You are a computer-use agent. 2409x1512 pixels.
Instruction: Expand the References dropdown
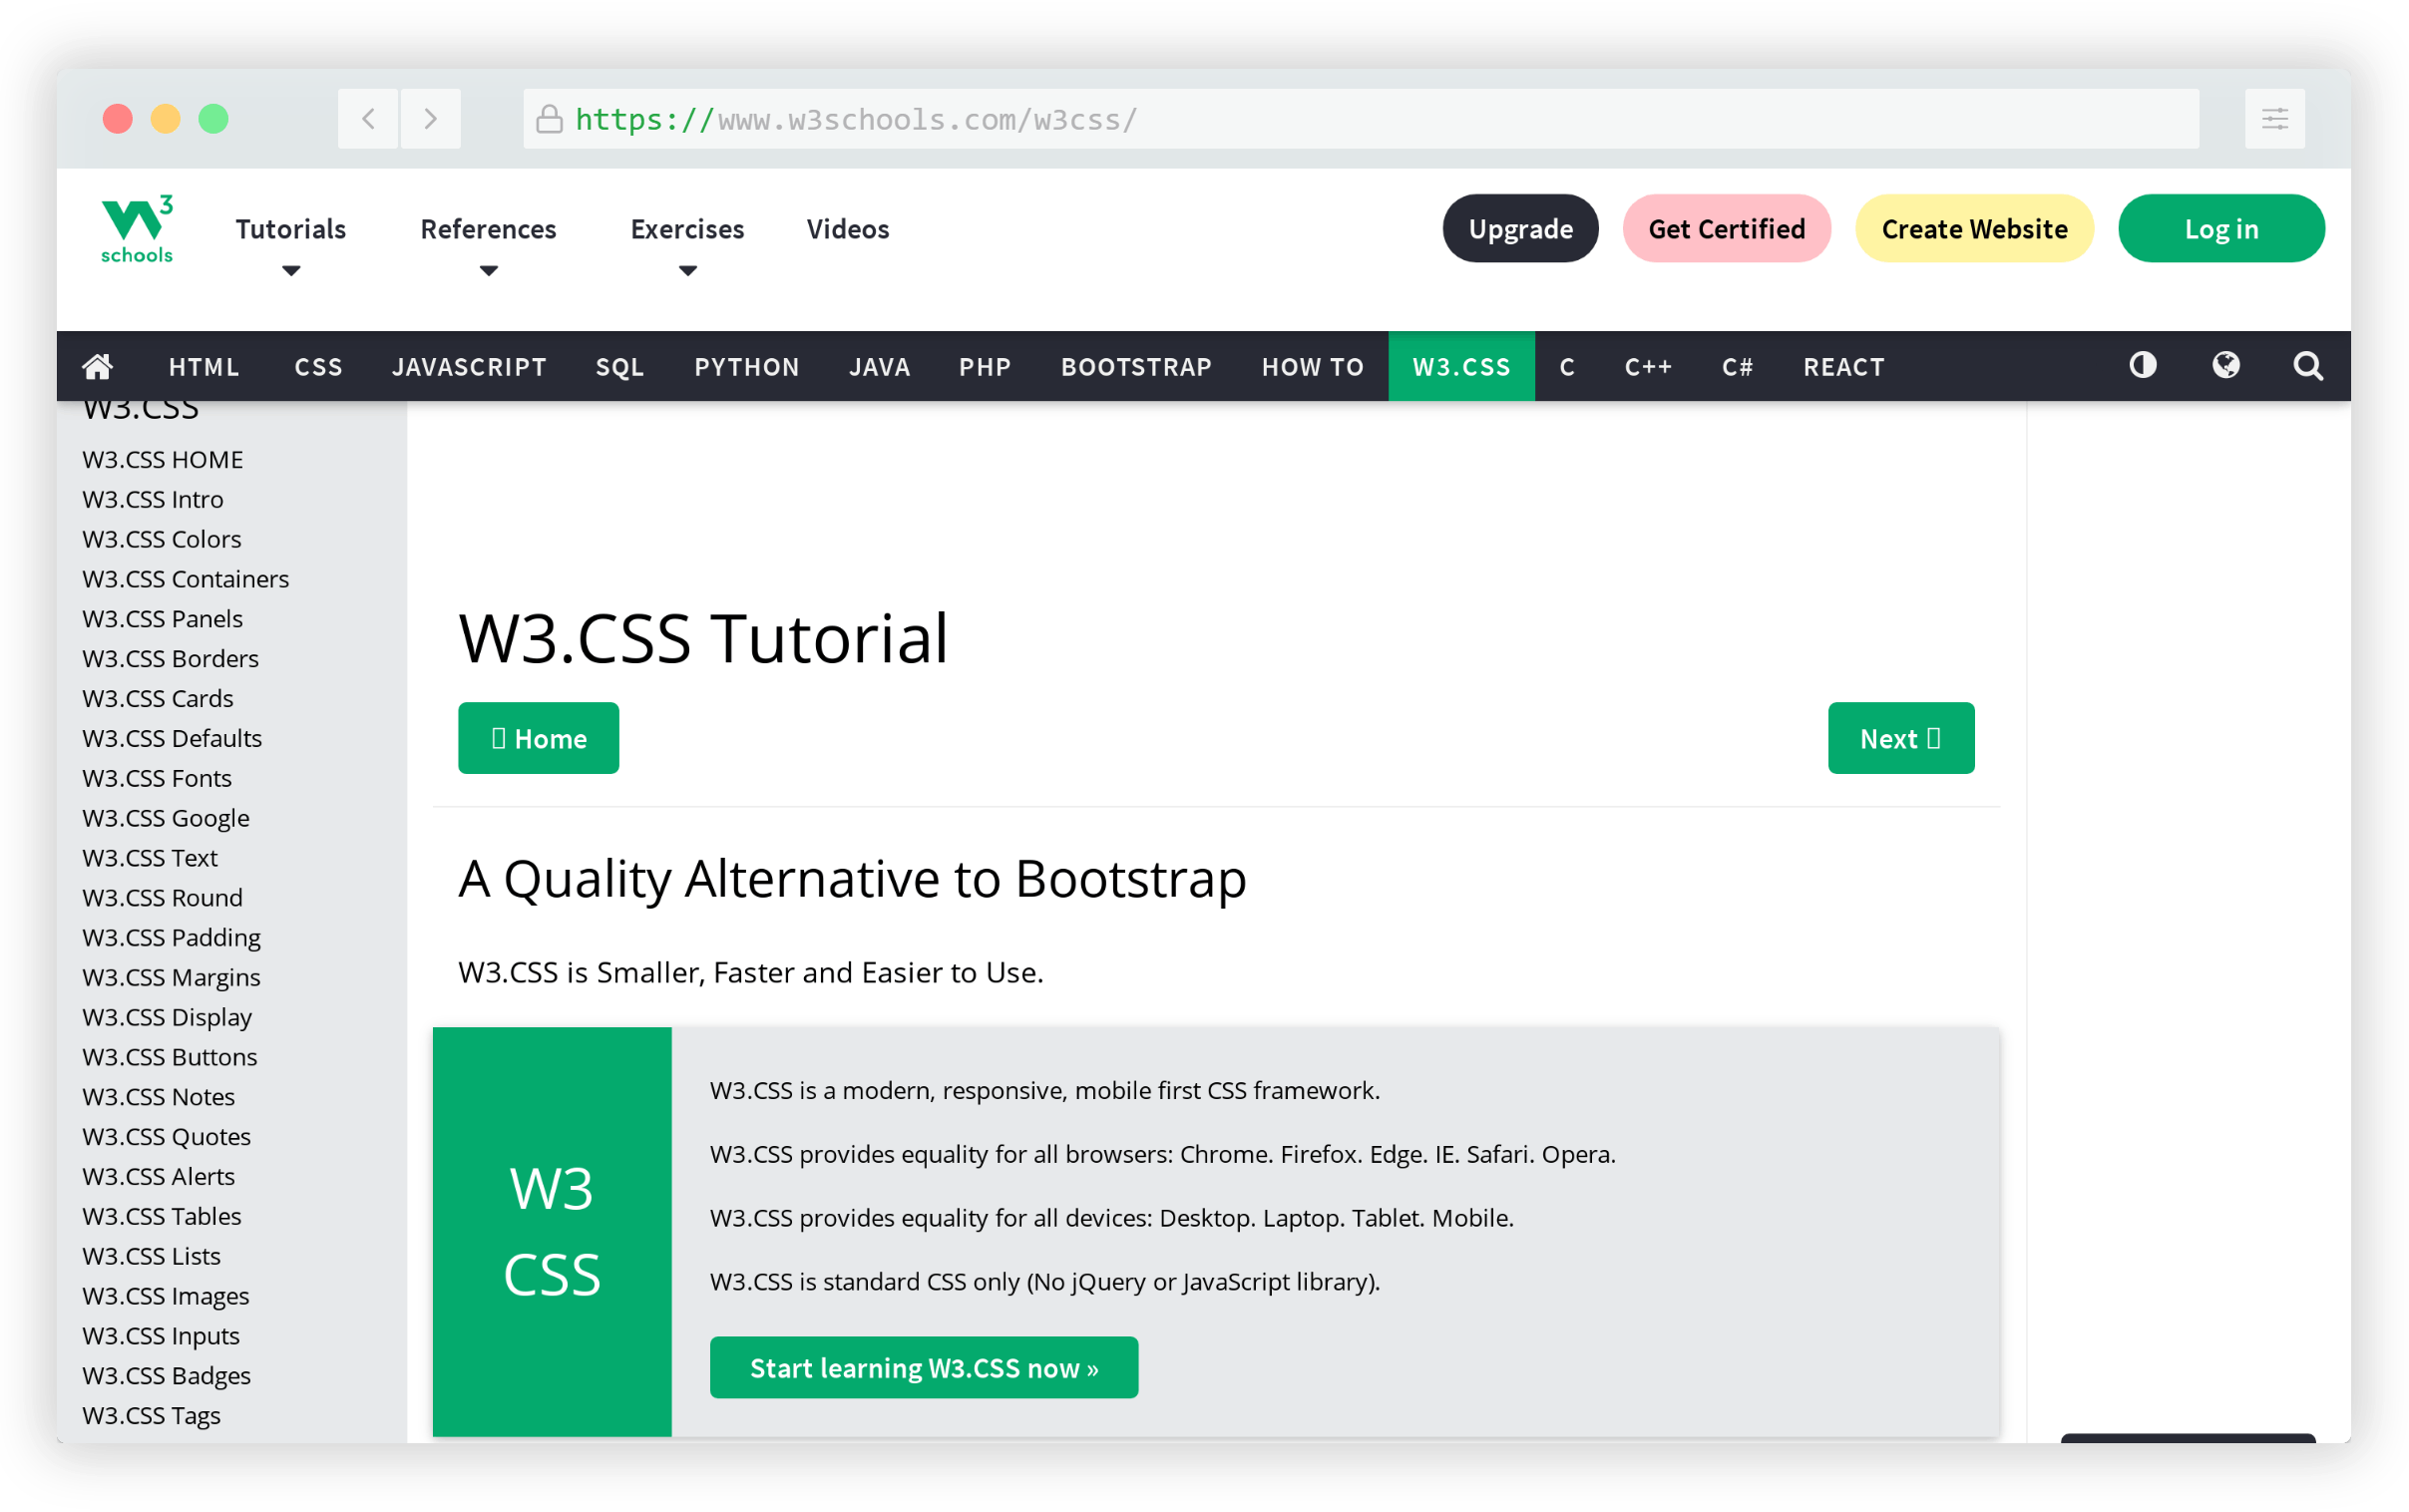pyautogui.click(x=488, y=228)
